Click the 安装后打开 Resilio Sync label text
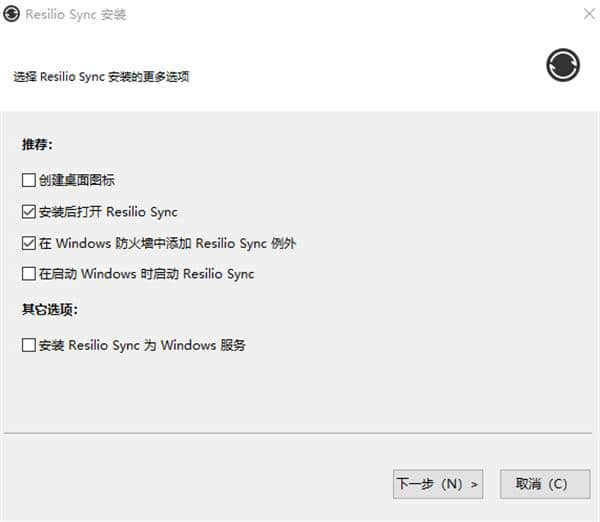The image size is (600, 522). tap(108, 212)
